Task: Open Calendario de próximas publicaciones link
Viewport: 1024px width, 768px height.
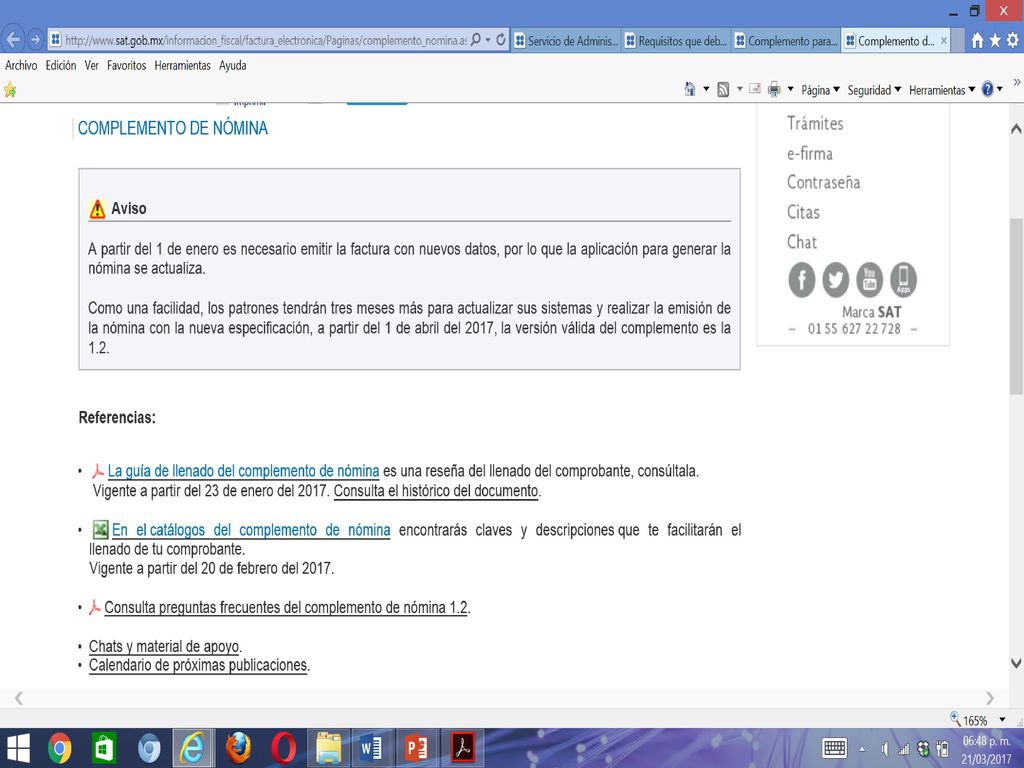Action: (198, 665)
